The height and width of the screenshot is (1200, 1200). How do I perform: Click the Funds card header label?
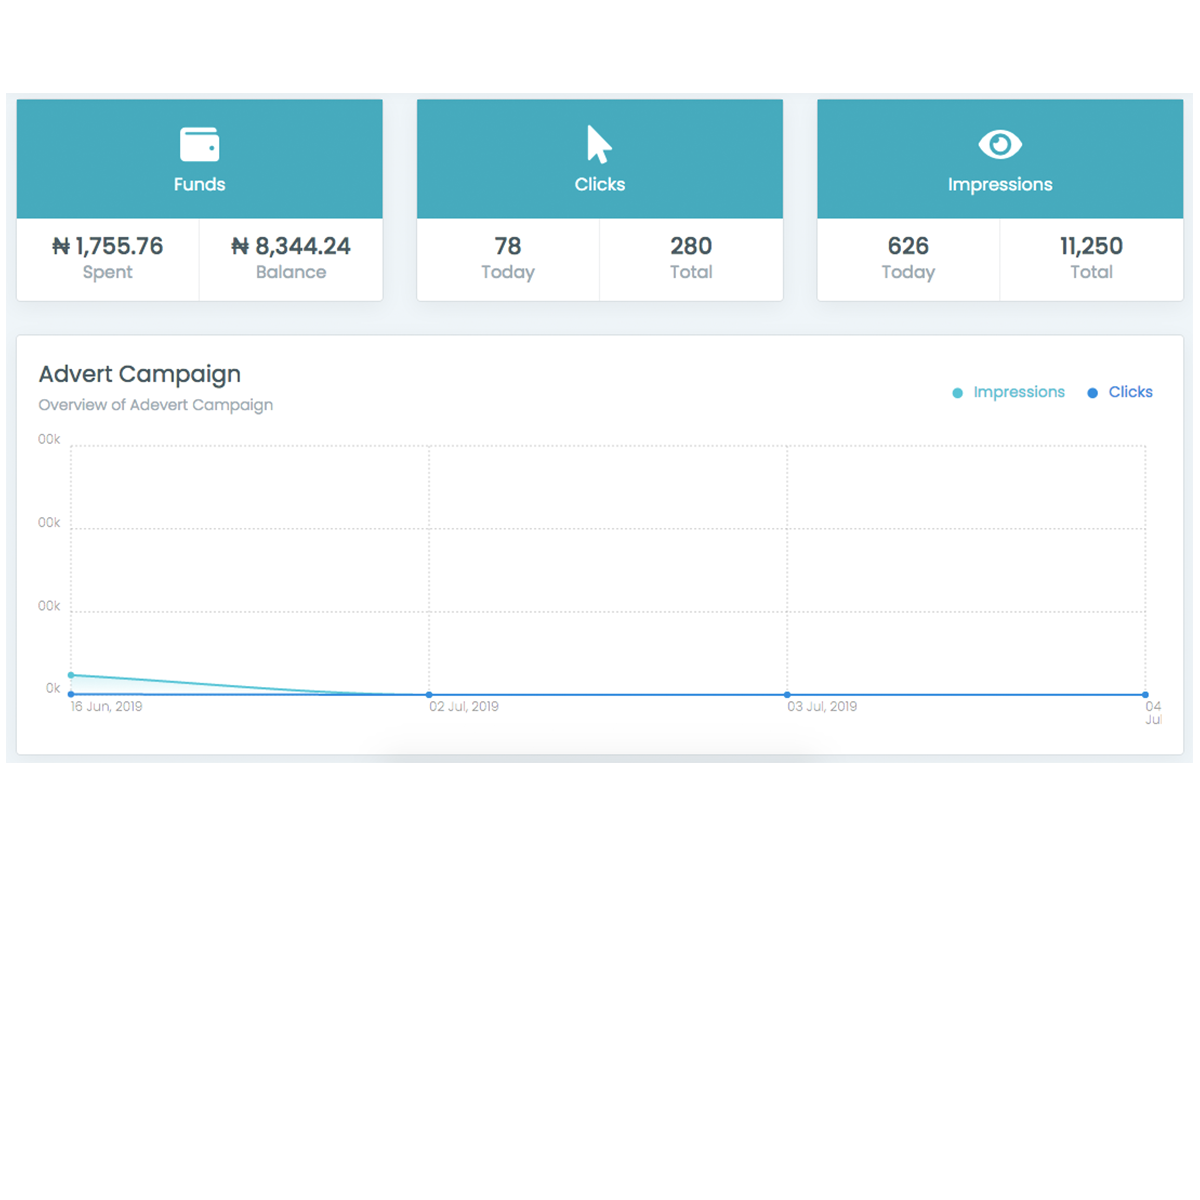click(199, 184)
